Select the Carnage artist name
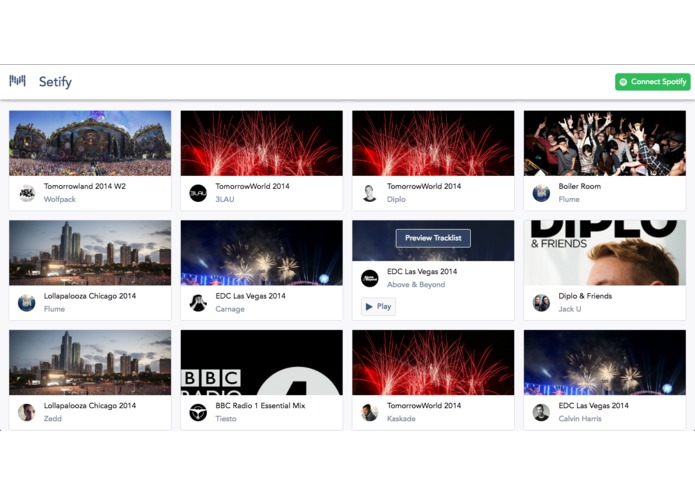The height and width of the screenshot is (494, 695). [230, 309]
